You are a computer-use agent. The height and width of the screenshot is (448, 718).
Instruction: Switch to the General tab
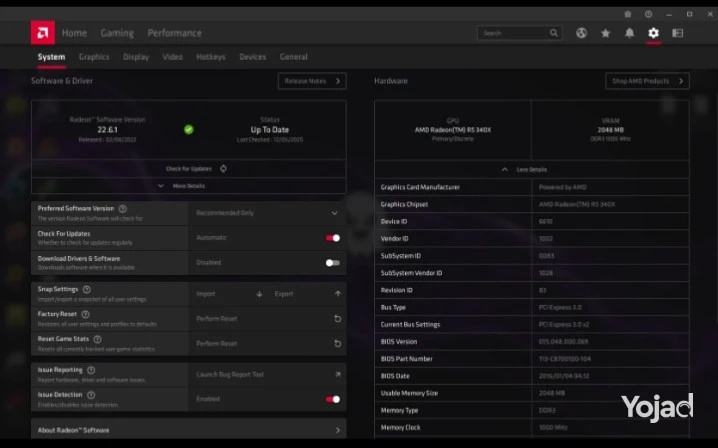[x=294, y=57]
